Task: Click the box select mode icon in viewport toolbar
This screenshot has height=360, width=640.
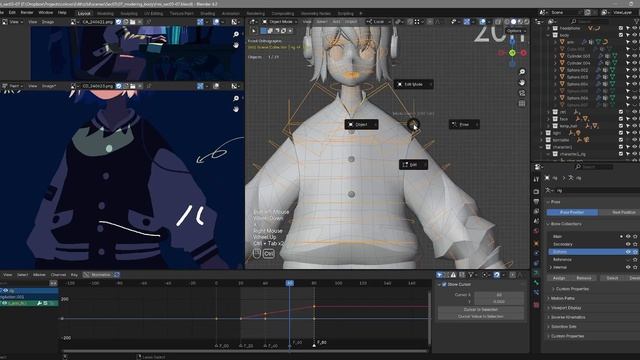Action: pyautogui.click(x=263, y=31)
